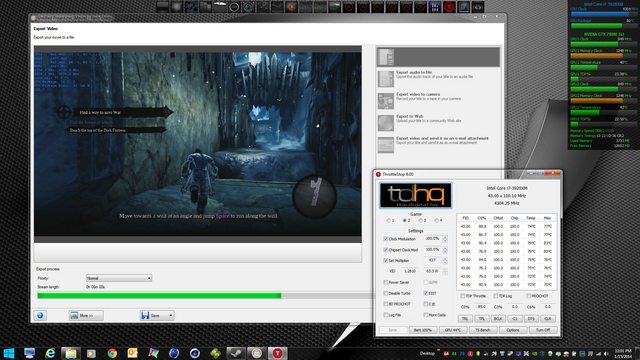Viewport: 640px width, 360px height.
Task: Open the Priority dropdown set to Normal
Action: click(119, 278)
